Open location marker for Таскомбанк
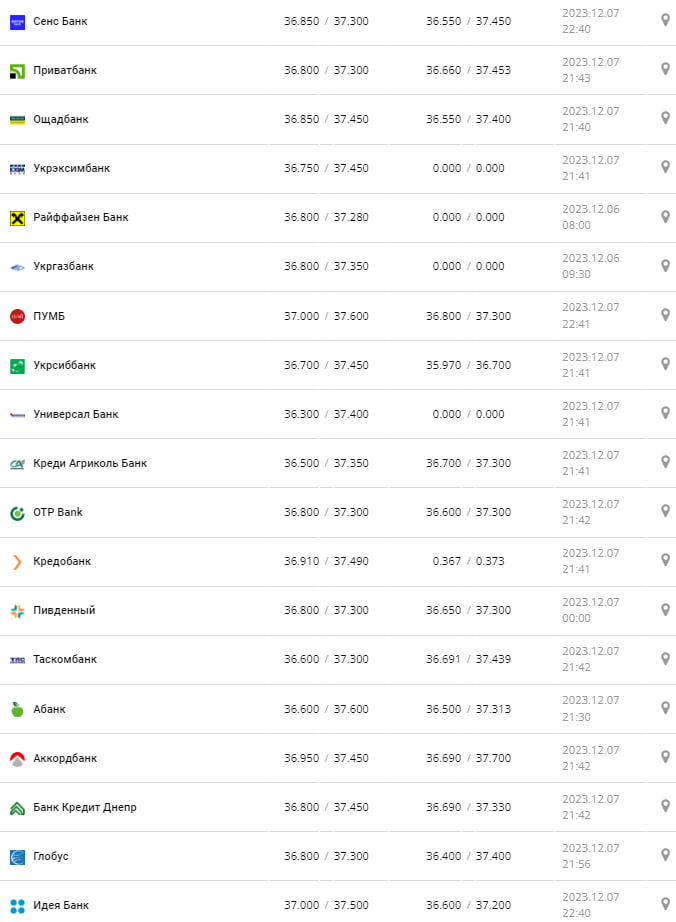The width and height of the screenshot is (676, 922). [665, 658]
